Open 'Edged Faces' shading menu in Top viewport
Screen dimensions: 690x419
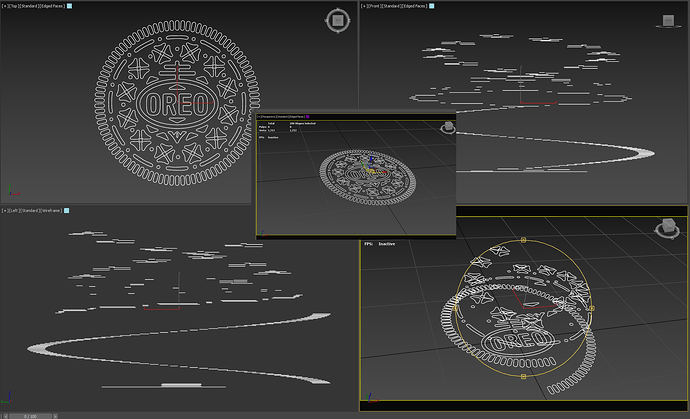pyautogui.click(x=53, y=6)
